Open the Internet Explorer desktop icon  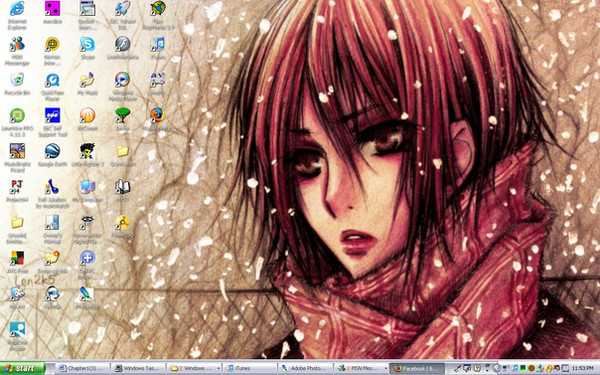pos(17,15)
